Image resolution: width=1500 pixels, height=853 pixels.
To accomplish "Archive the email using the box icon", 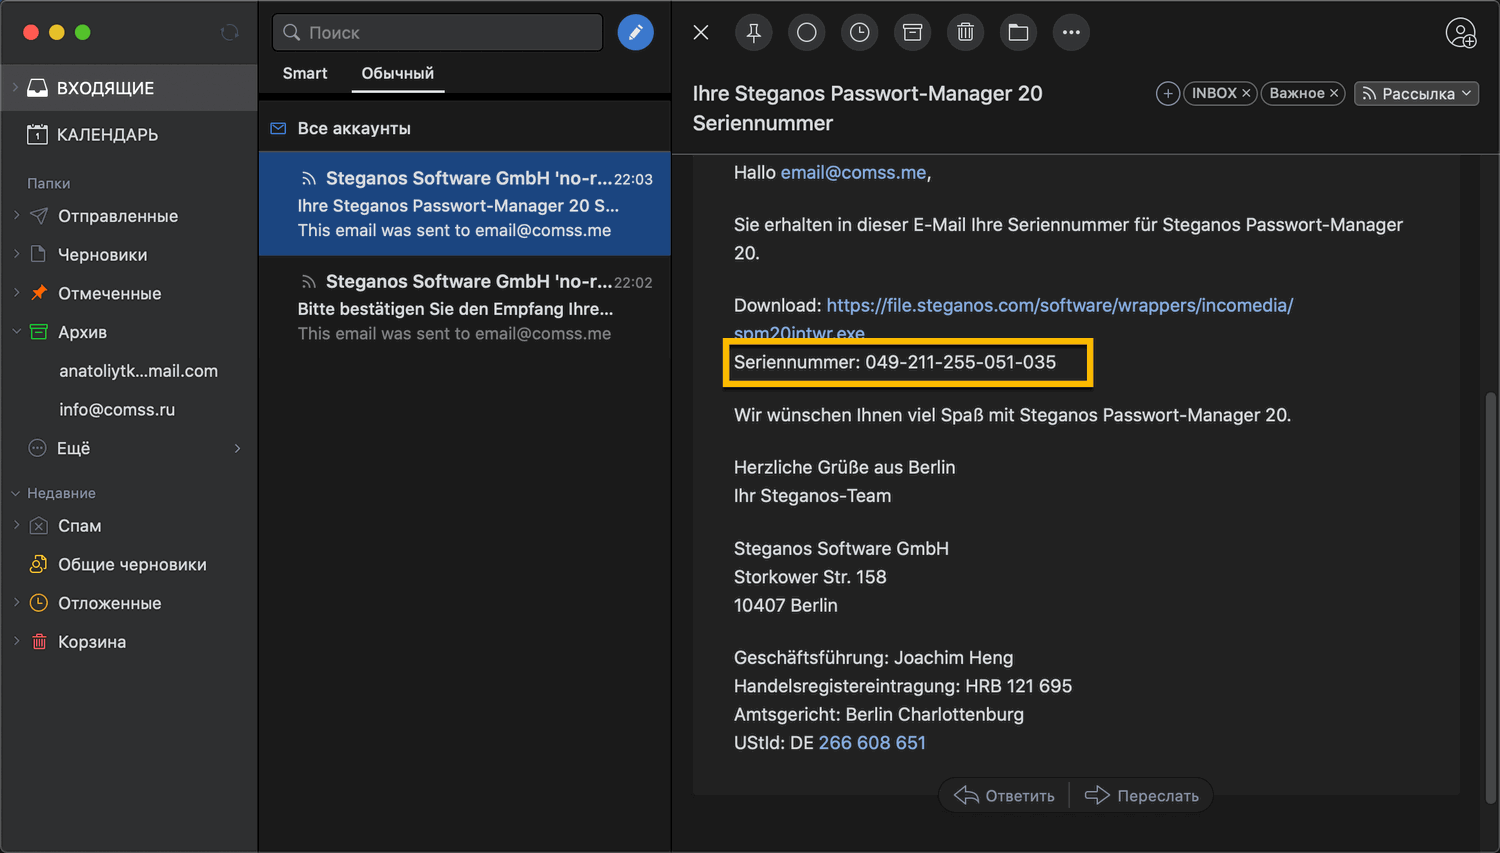I will (912, 32).
